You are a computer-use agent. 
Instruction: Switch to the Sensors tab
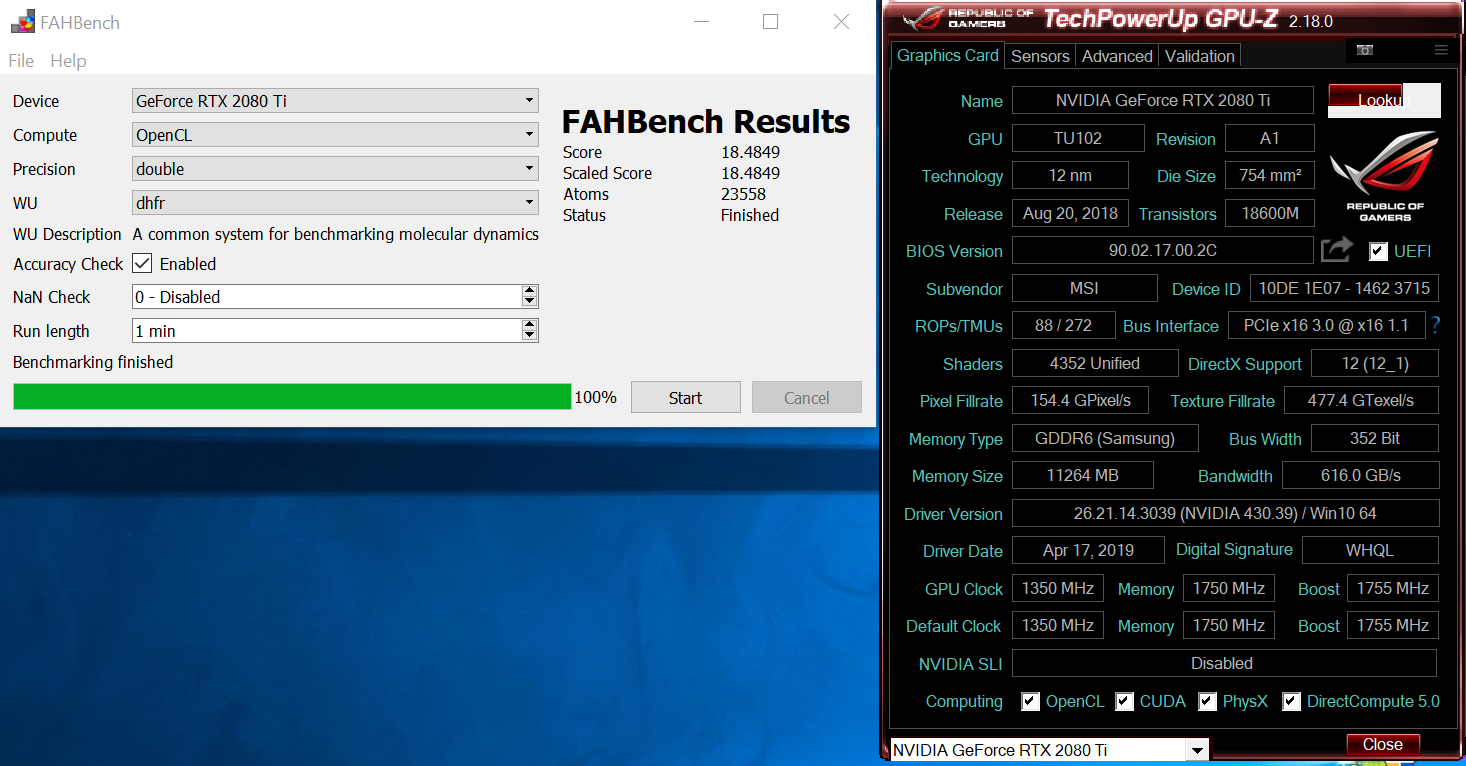click(1040, 56)
